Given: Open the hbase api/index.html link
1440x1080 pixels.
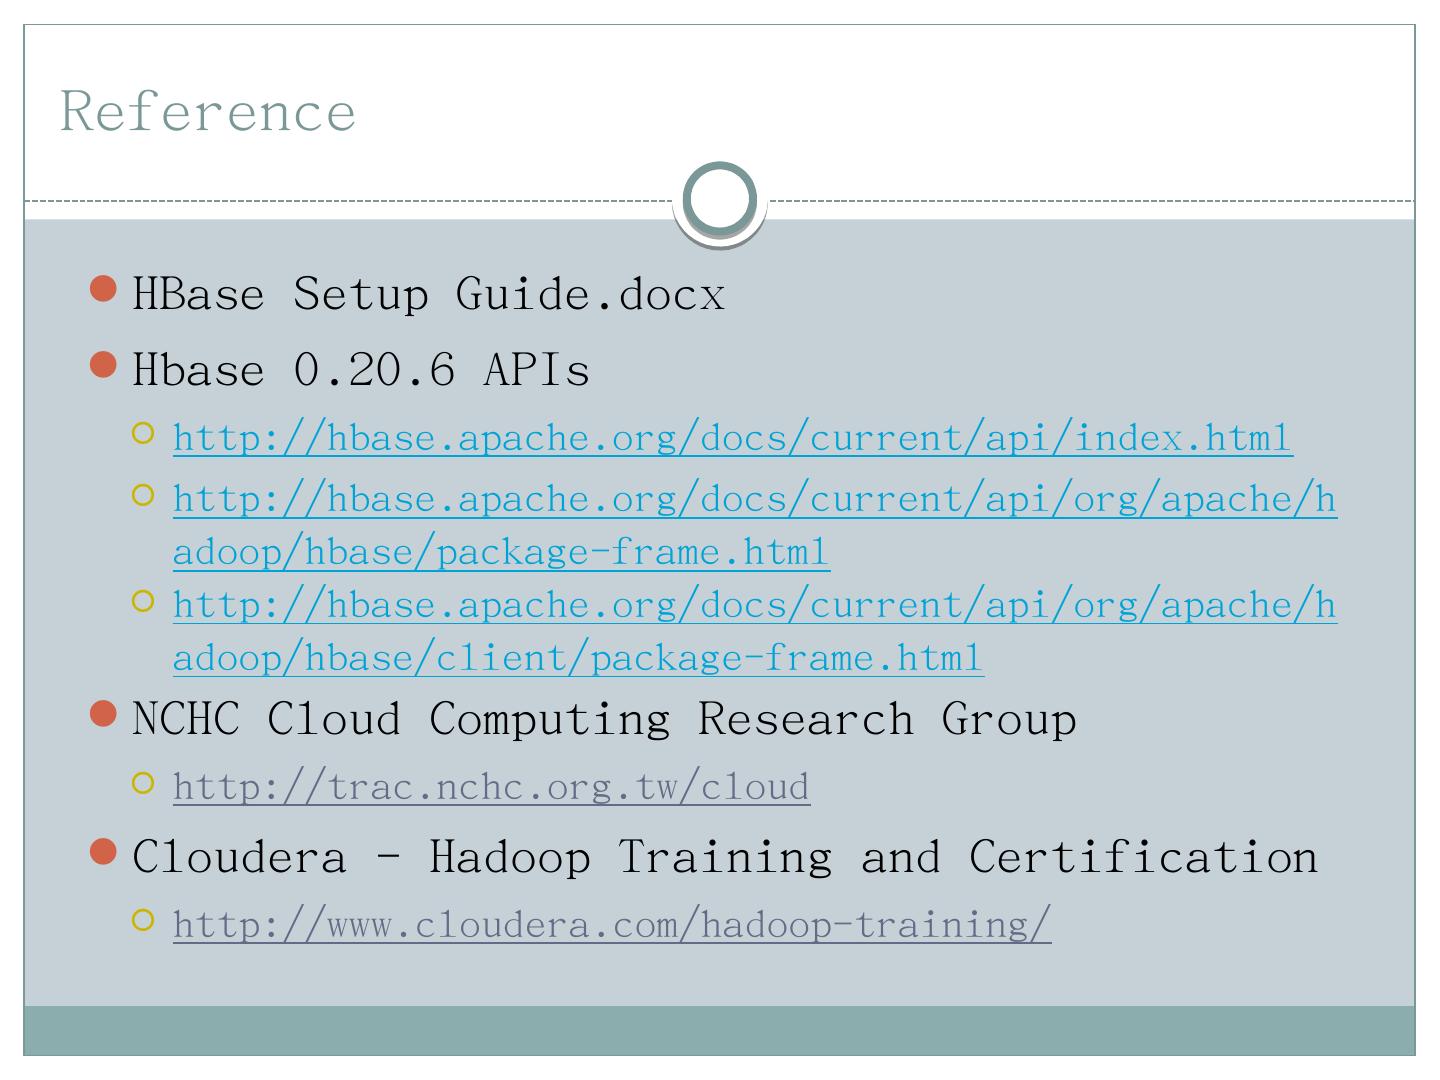Looking at the screenshot, I should click(x=732, y=438).
